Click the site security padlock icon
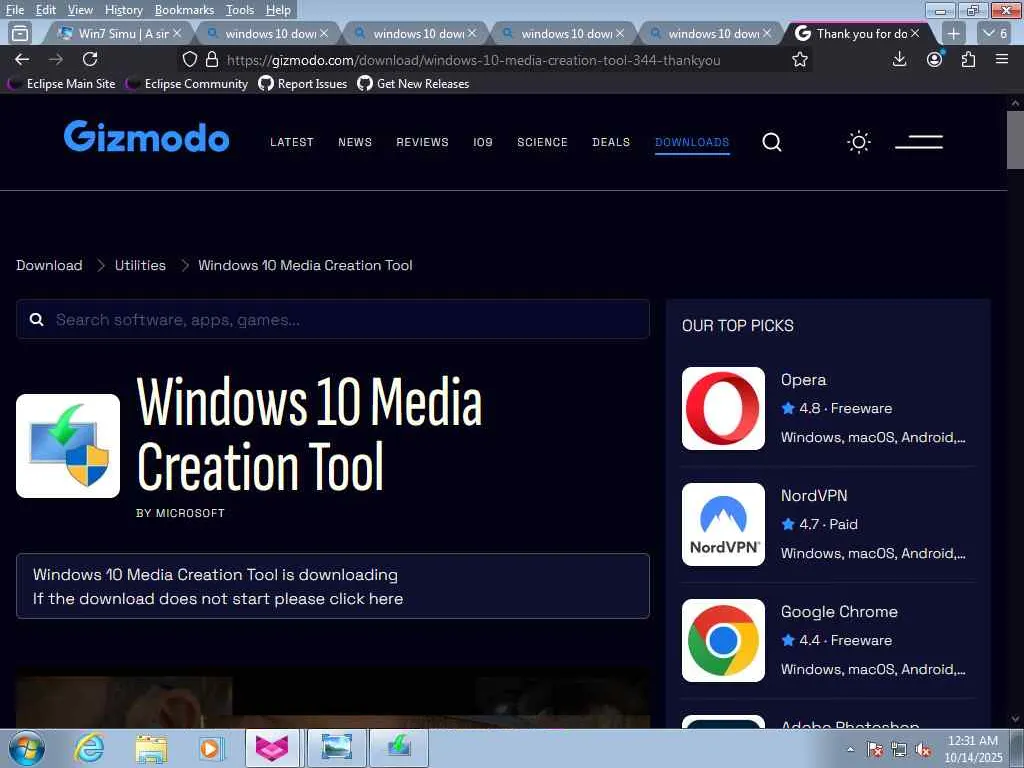Image resolution: width=1024 pixels, height=768 pixels. click(212, 59)
